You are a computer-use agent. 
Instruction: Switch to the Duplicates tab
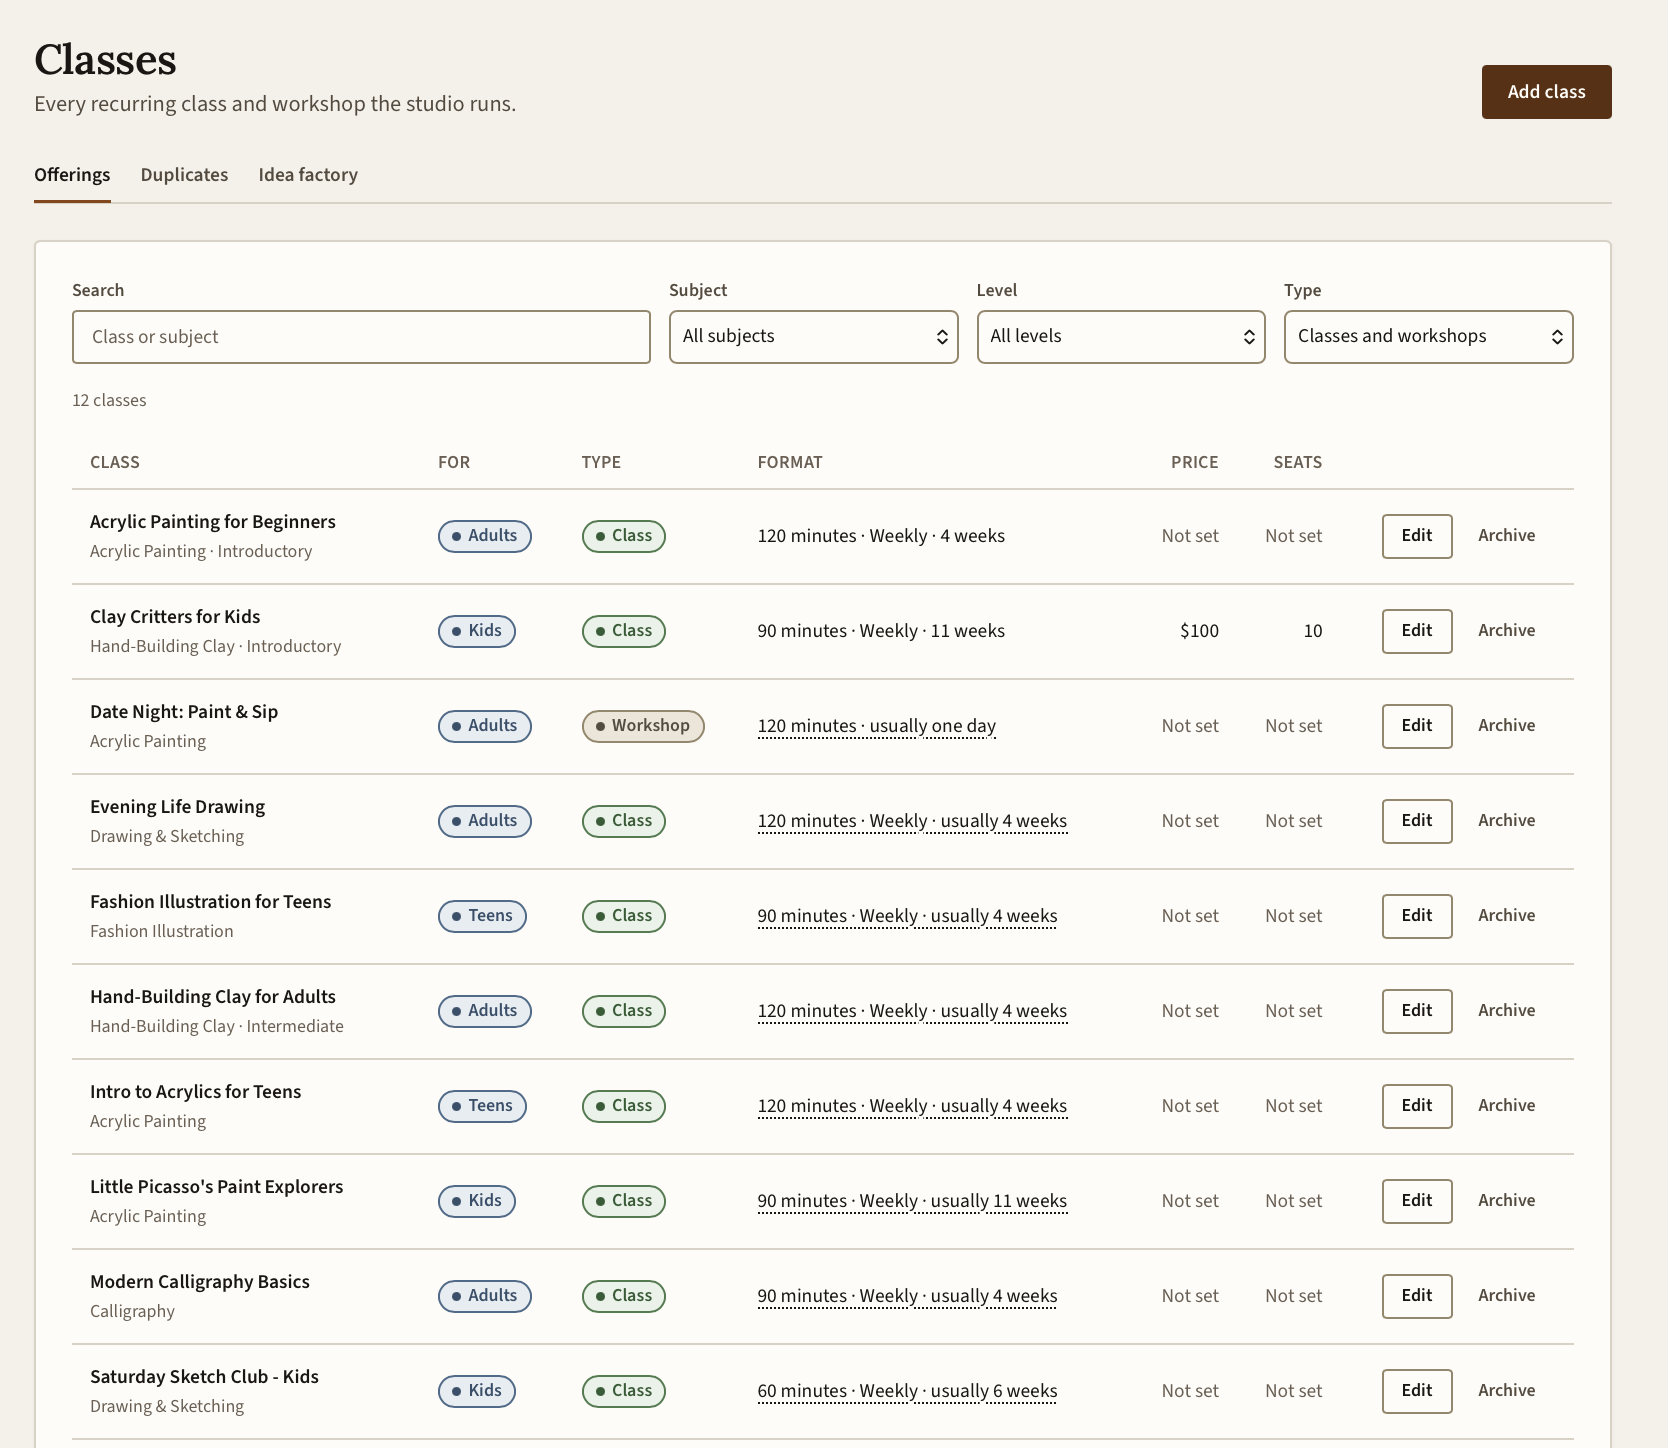pyautogui.click(x=184, y=175)
